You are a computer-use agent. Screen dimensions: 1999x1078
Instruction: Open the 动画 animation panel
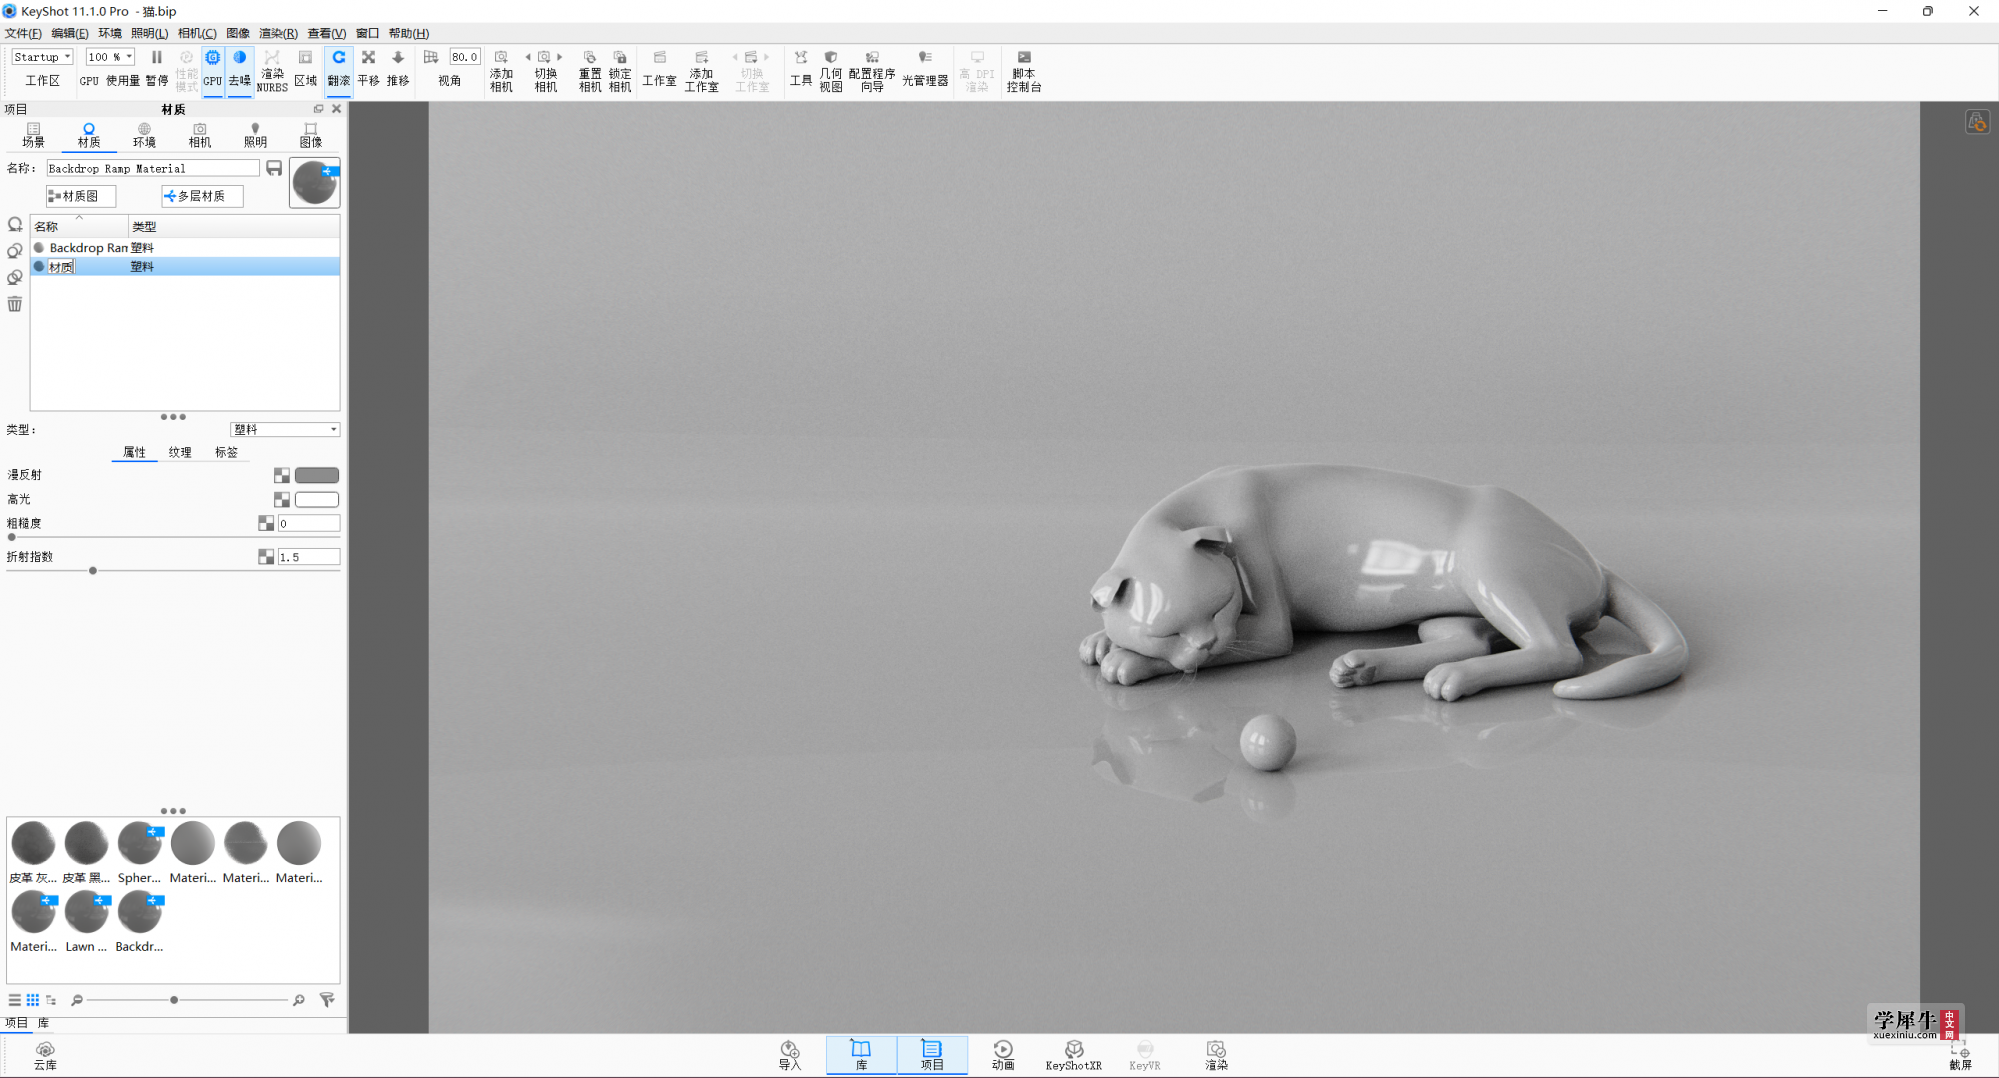1003,1055
